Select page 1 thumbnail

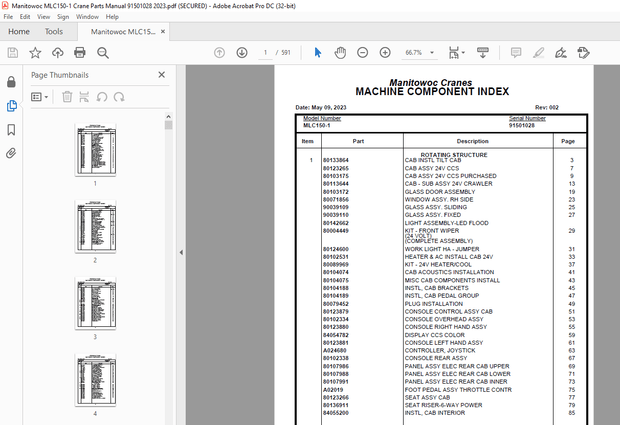pos(95,149)
